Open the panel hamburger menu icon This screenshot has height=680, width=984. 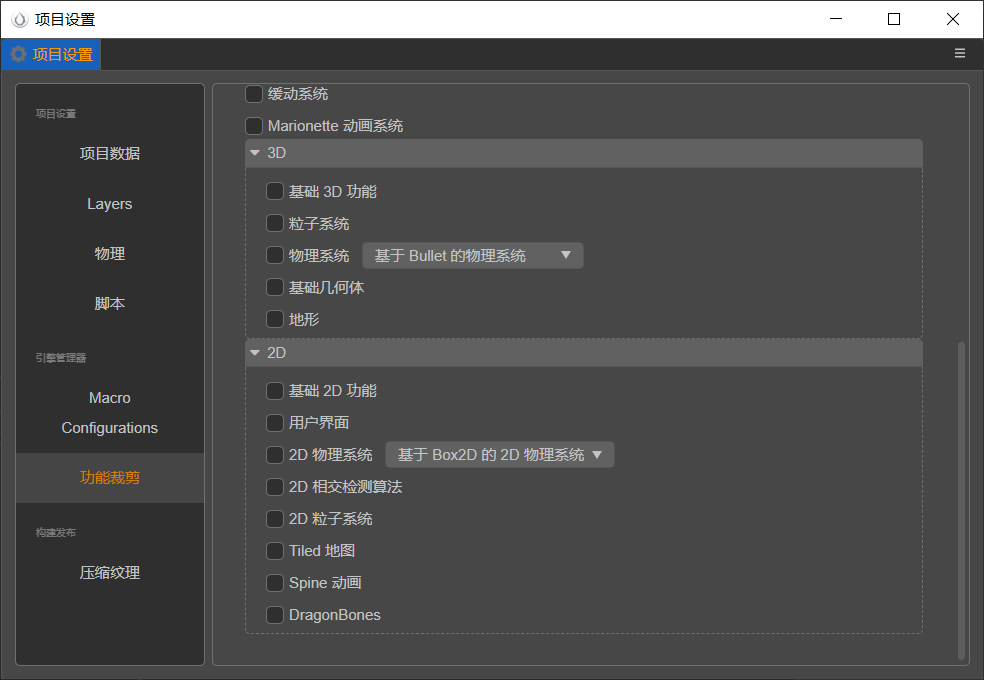pyautogui.click(x=960, y=53)
